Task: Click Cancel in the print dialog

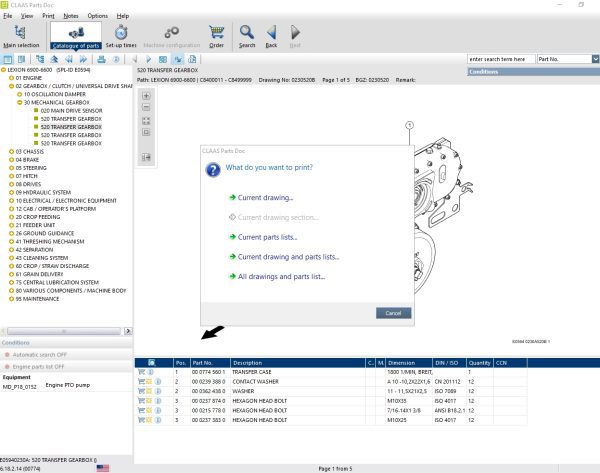Action: (x=392, y=313)
